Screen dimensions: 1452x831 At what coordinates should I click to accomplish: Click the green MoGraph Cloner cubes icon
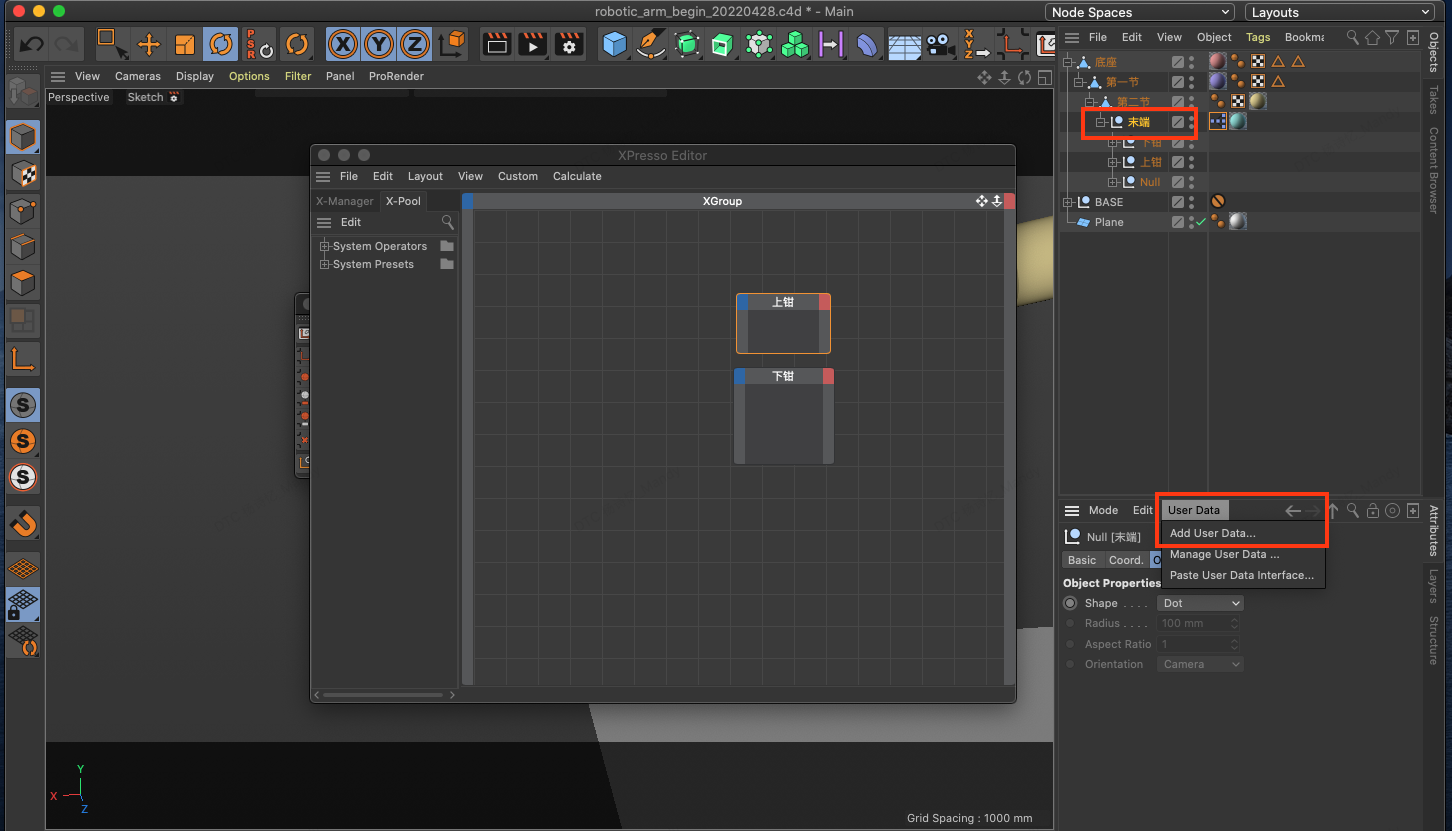point(795,45)
